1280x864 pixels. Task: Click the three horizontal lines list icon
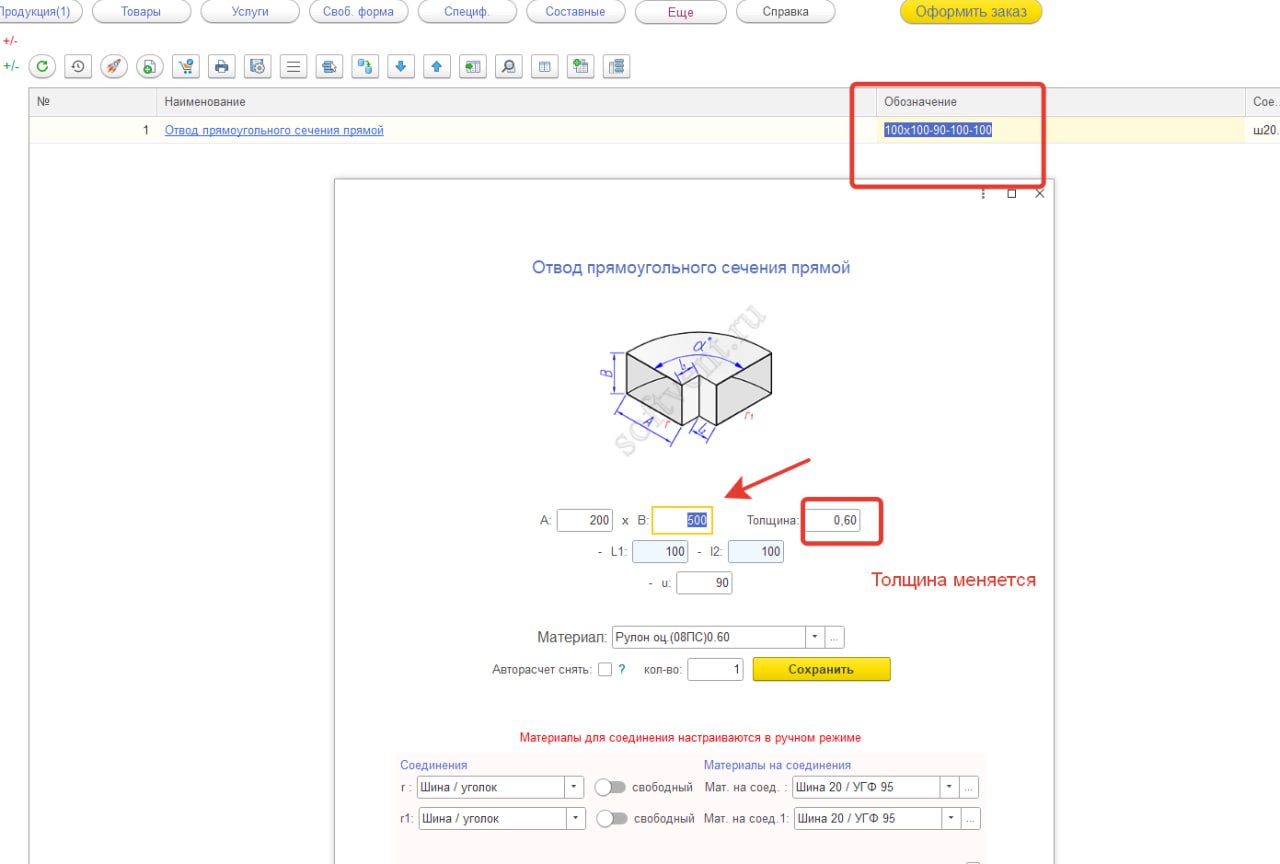(294, 67)
